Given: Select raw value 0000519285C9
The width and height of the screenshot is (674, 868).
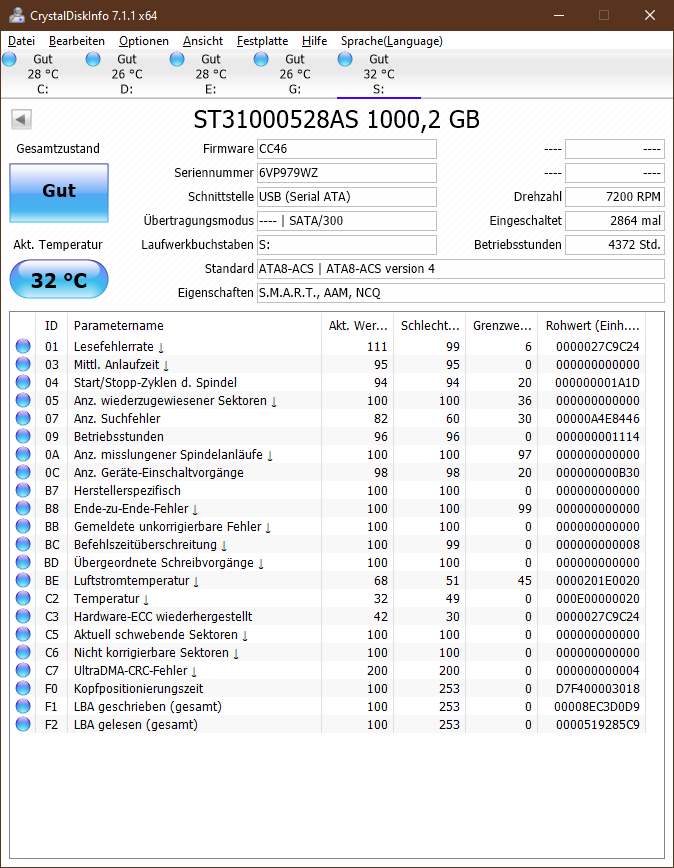Looking at the screenshot, I should (x=598, y=725).
